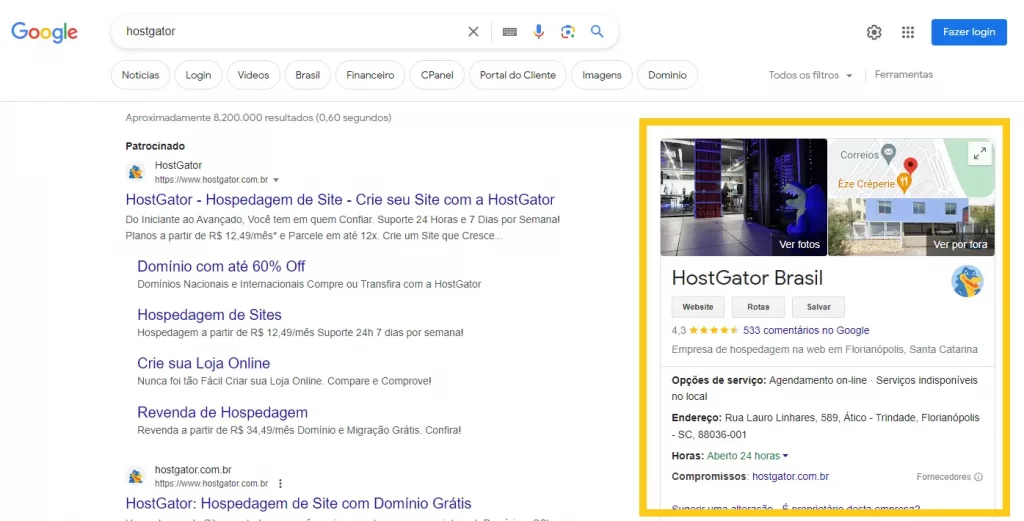This screenshot has height=521, width=1024.
Task: Select the Domínio filter chip
Action: tap(667, 75)
